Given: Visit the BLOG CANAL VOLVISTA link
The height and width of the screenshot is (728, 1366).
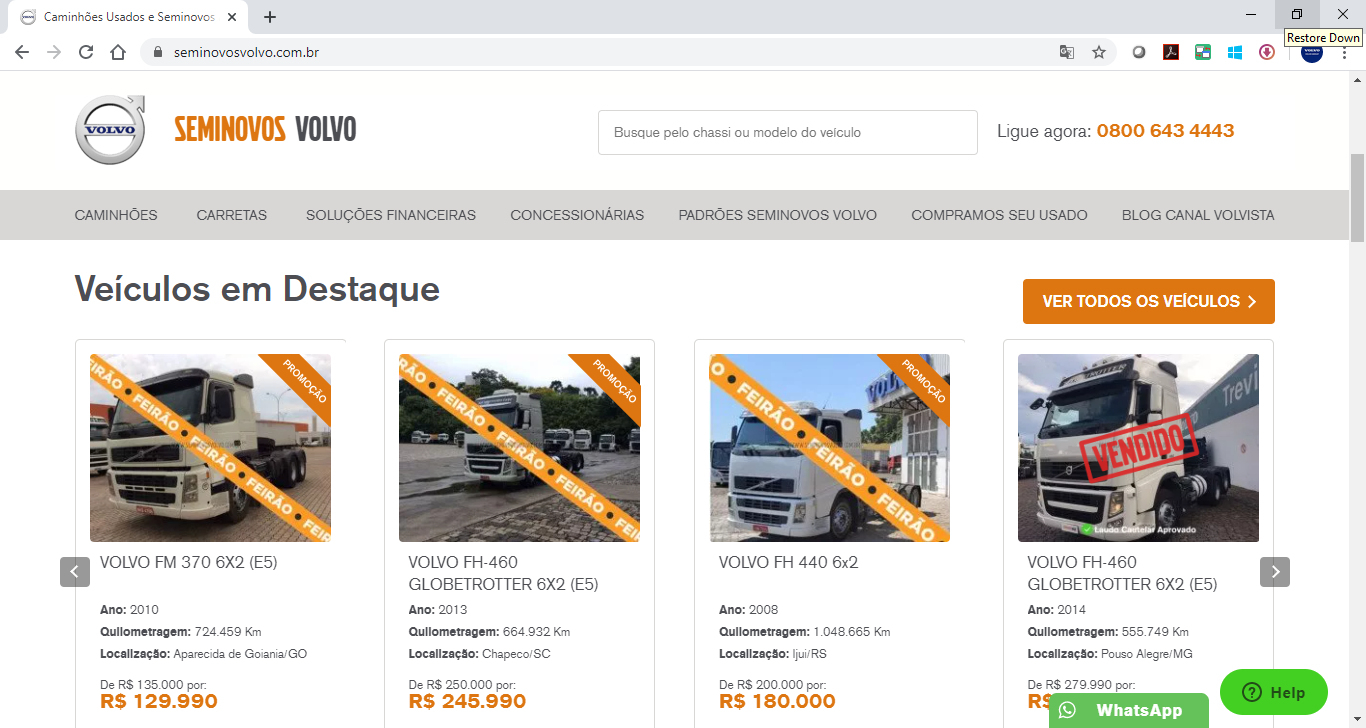Looking at the screenshot, I should point(1198,215).
